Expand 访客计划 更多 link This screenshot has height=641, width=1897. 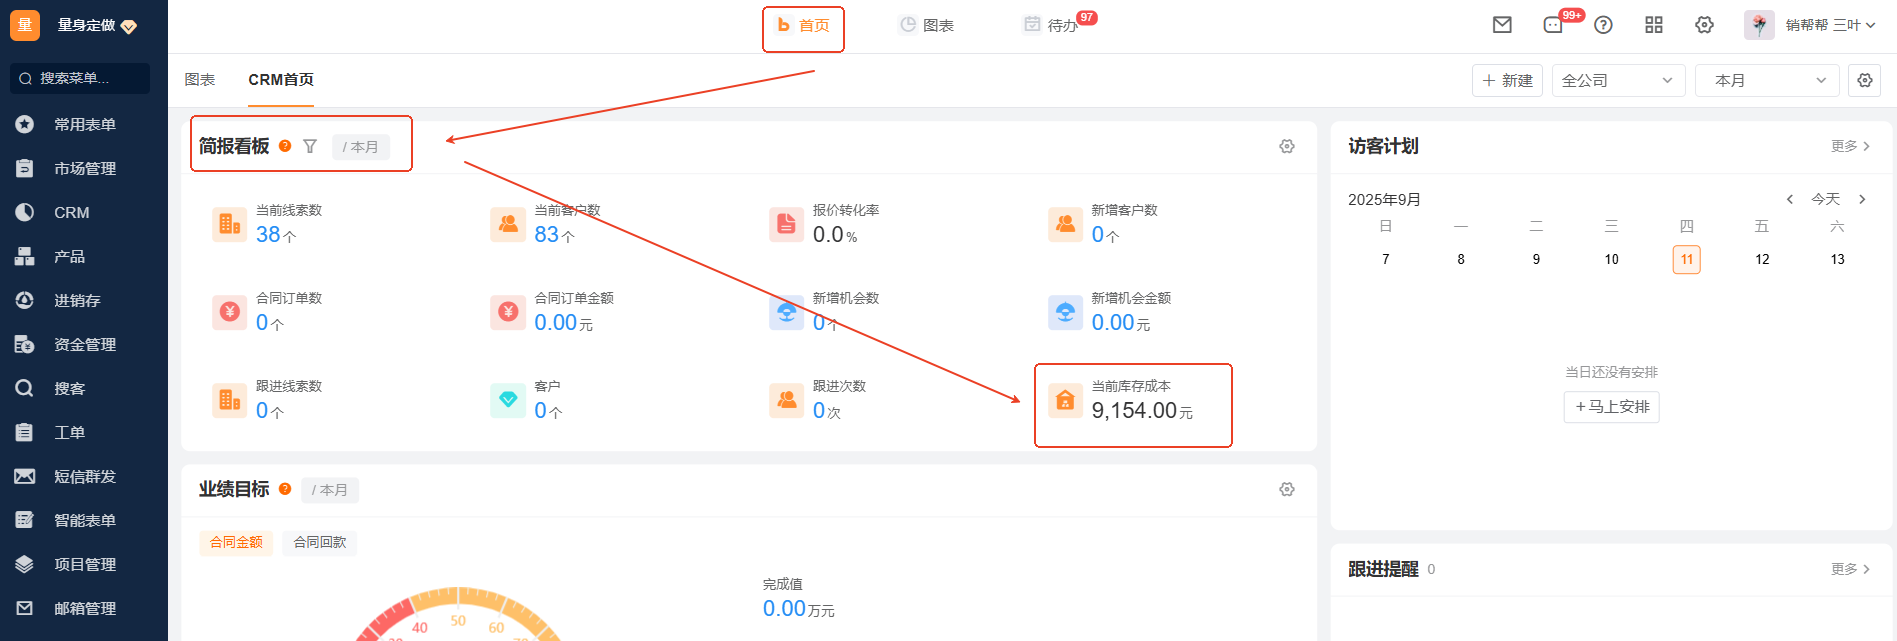click(x=1851, y=146)
